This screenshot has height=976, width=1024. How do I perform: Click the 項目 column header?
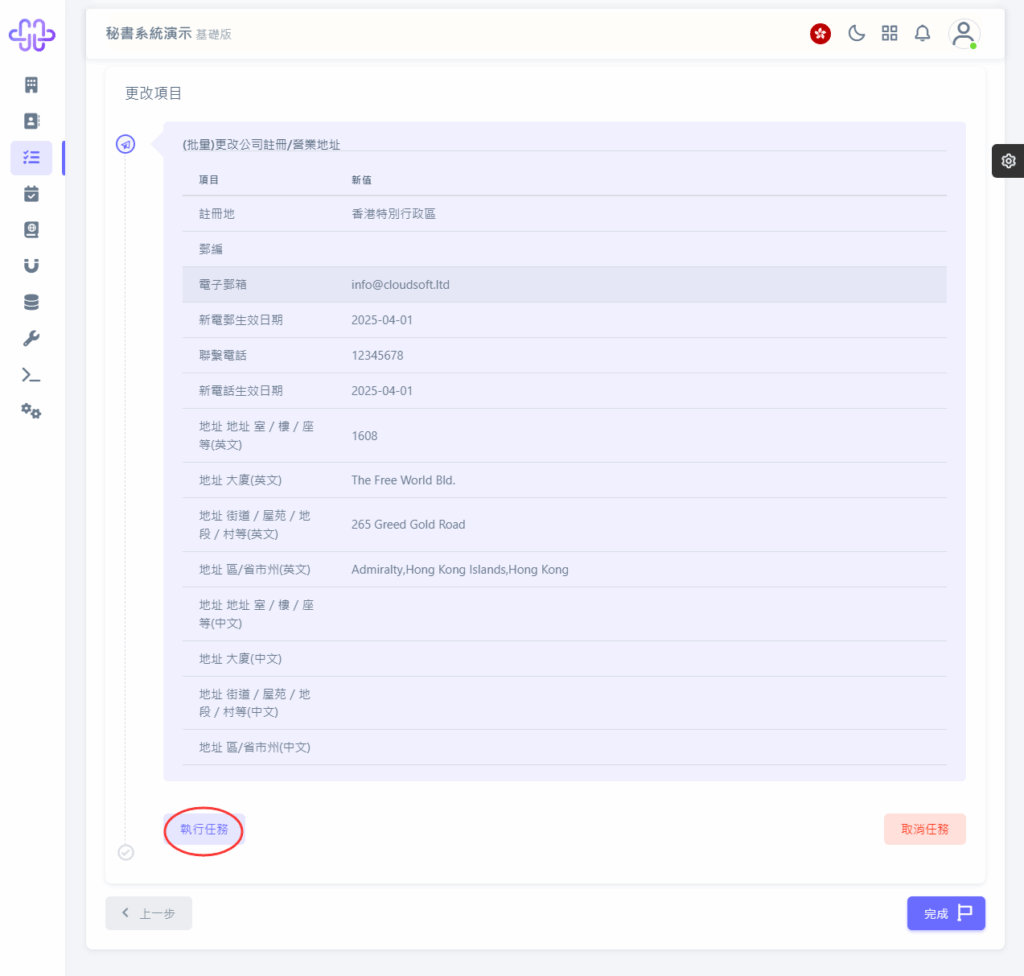tap(208, 180)
